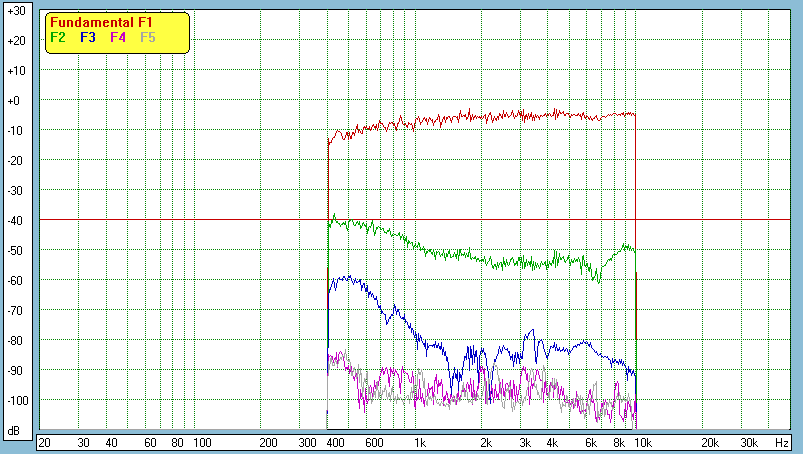Click the dB unit label on vertical axis
The image size is (803, 454).
click(x=15, y=430)
